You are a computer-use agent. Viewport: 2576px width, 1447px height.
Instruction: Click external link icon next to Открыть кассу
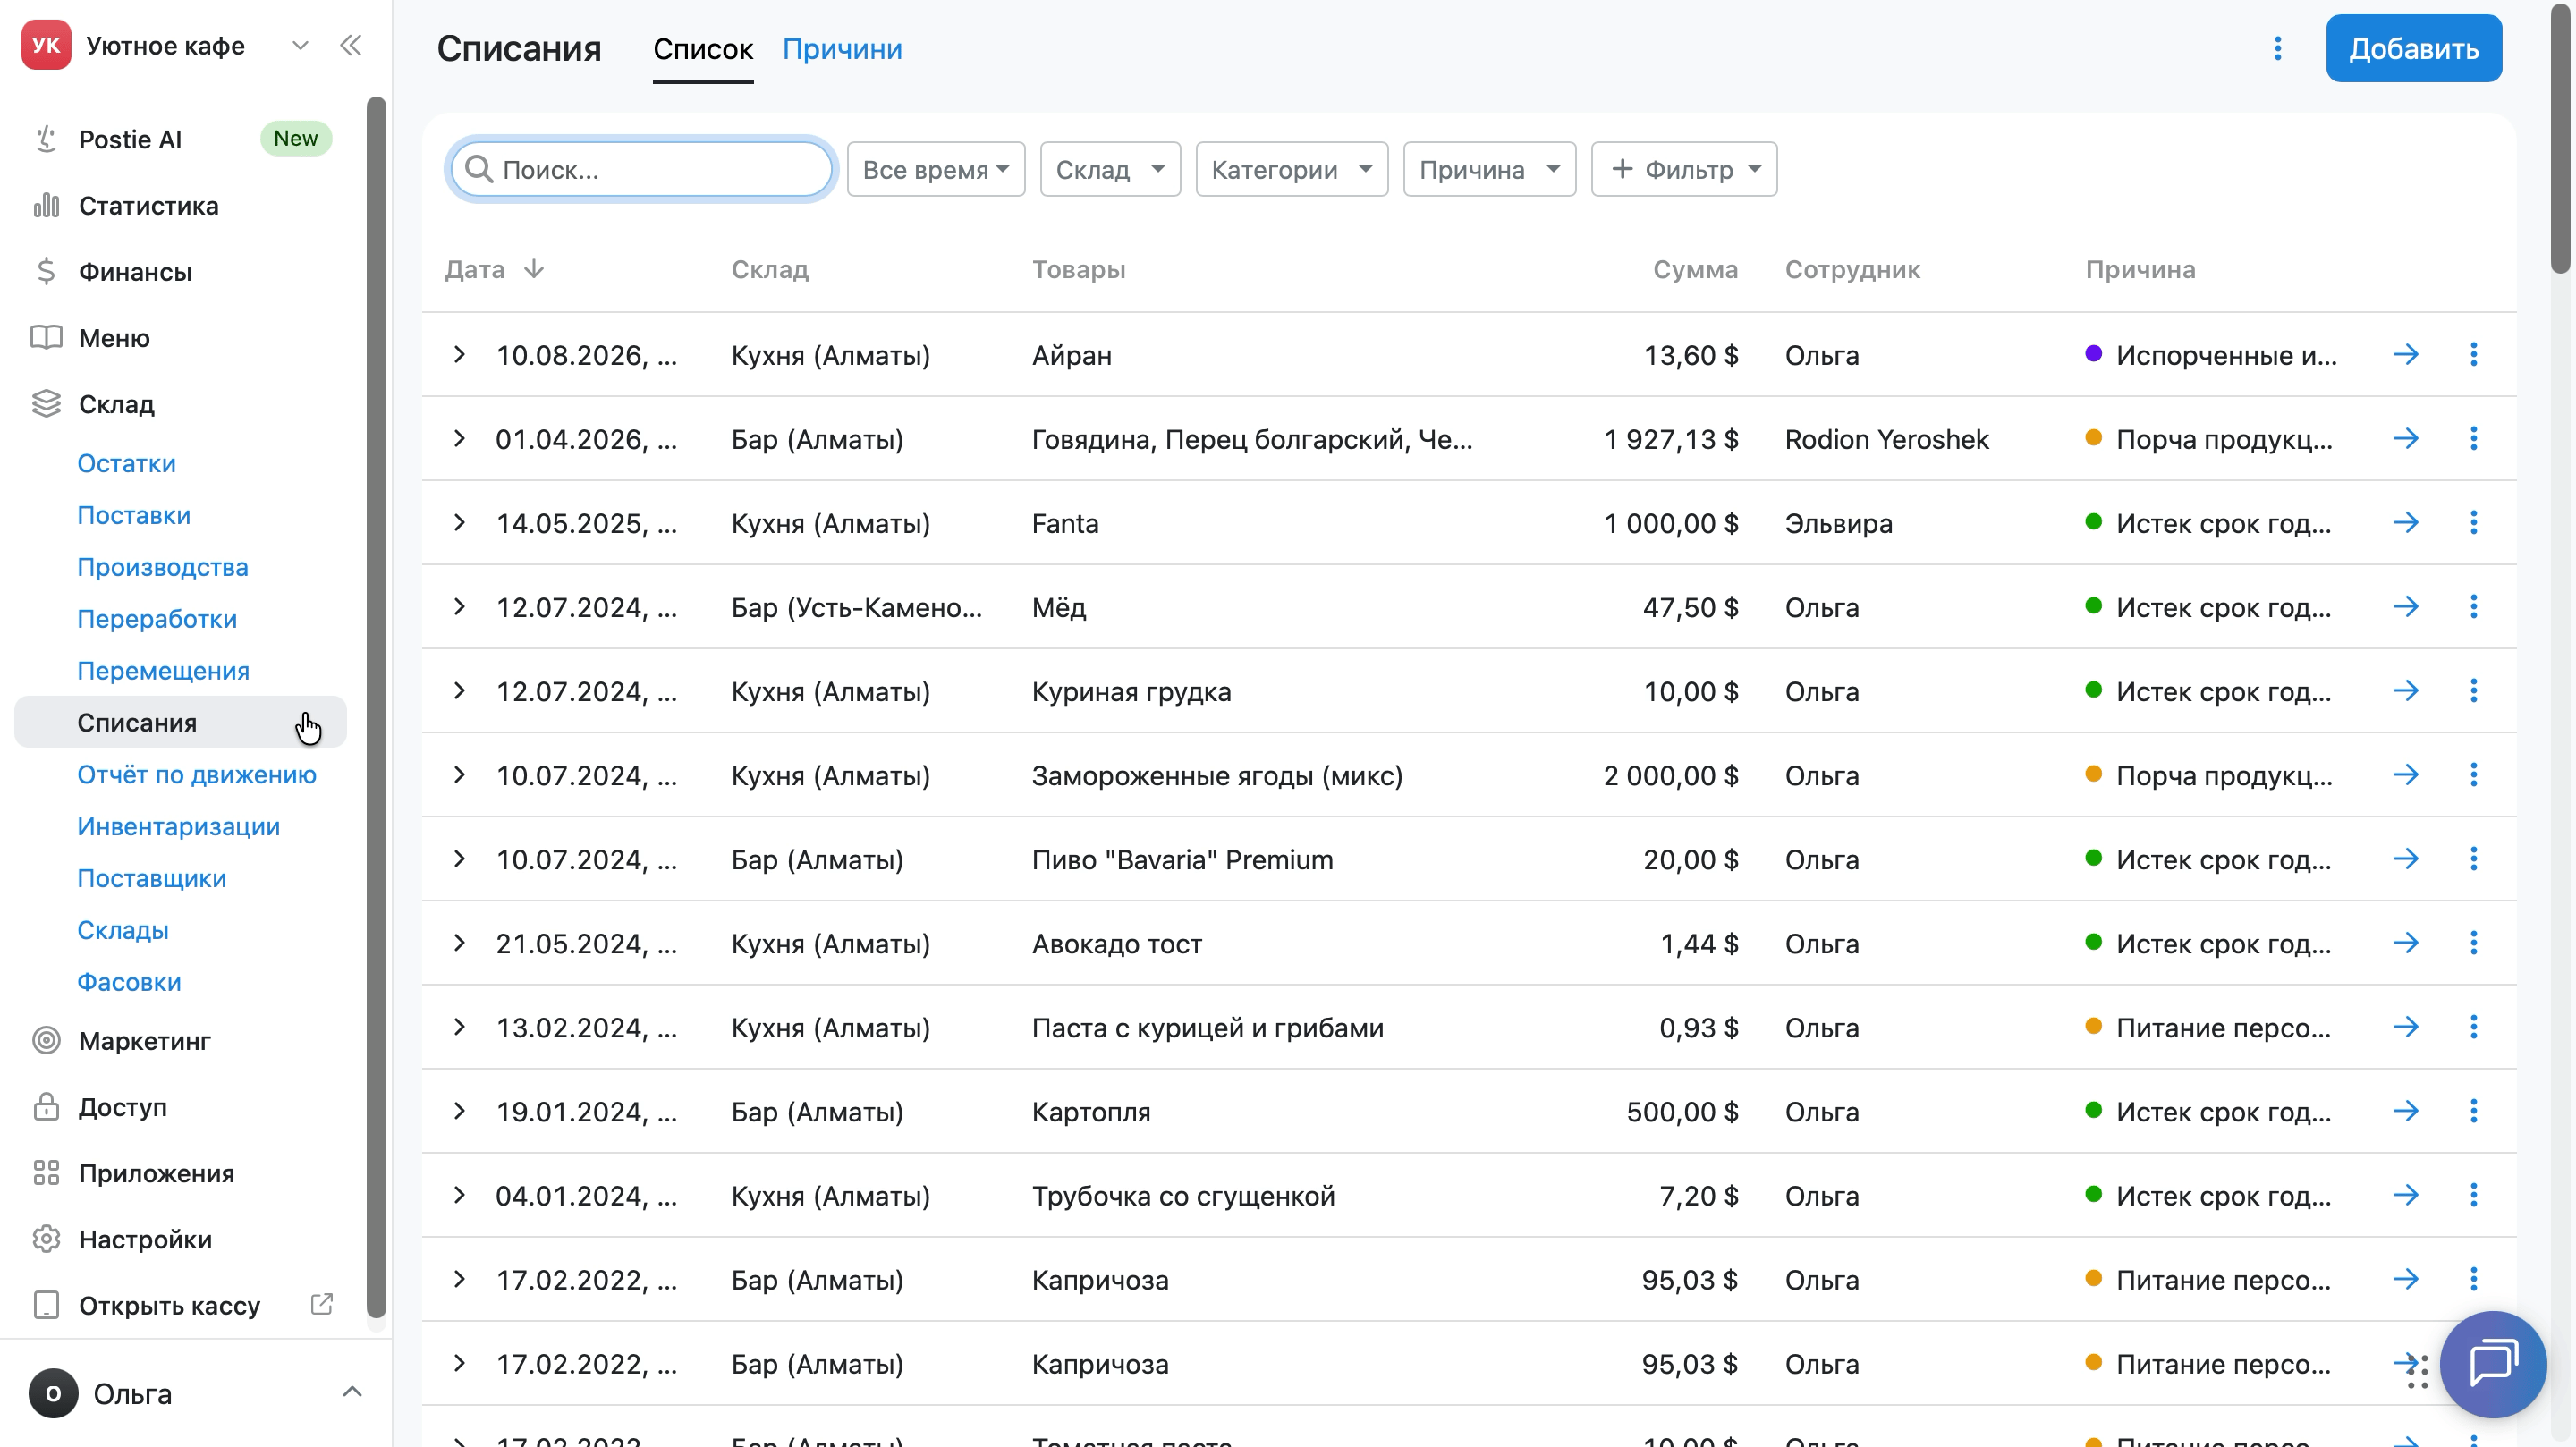coord(321,1304)
